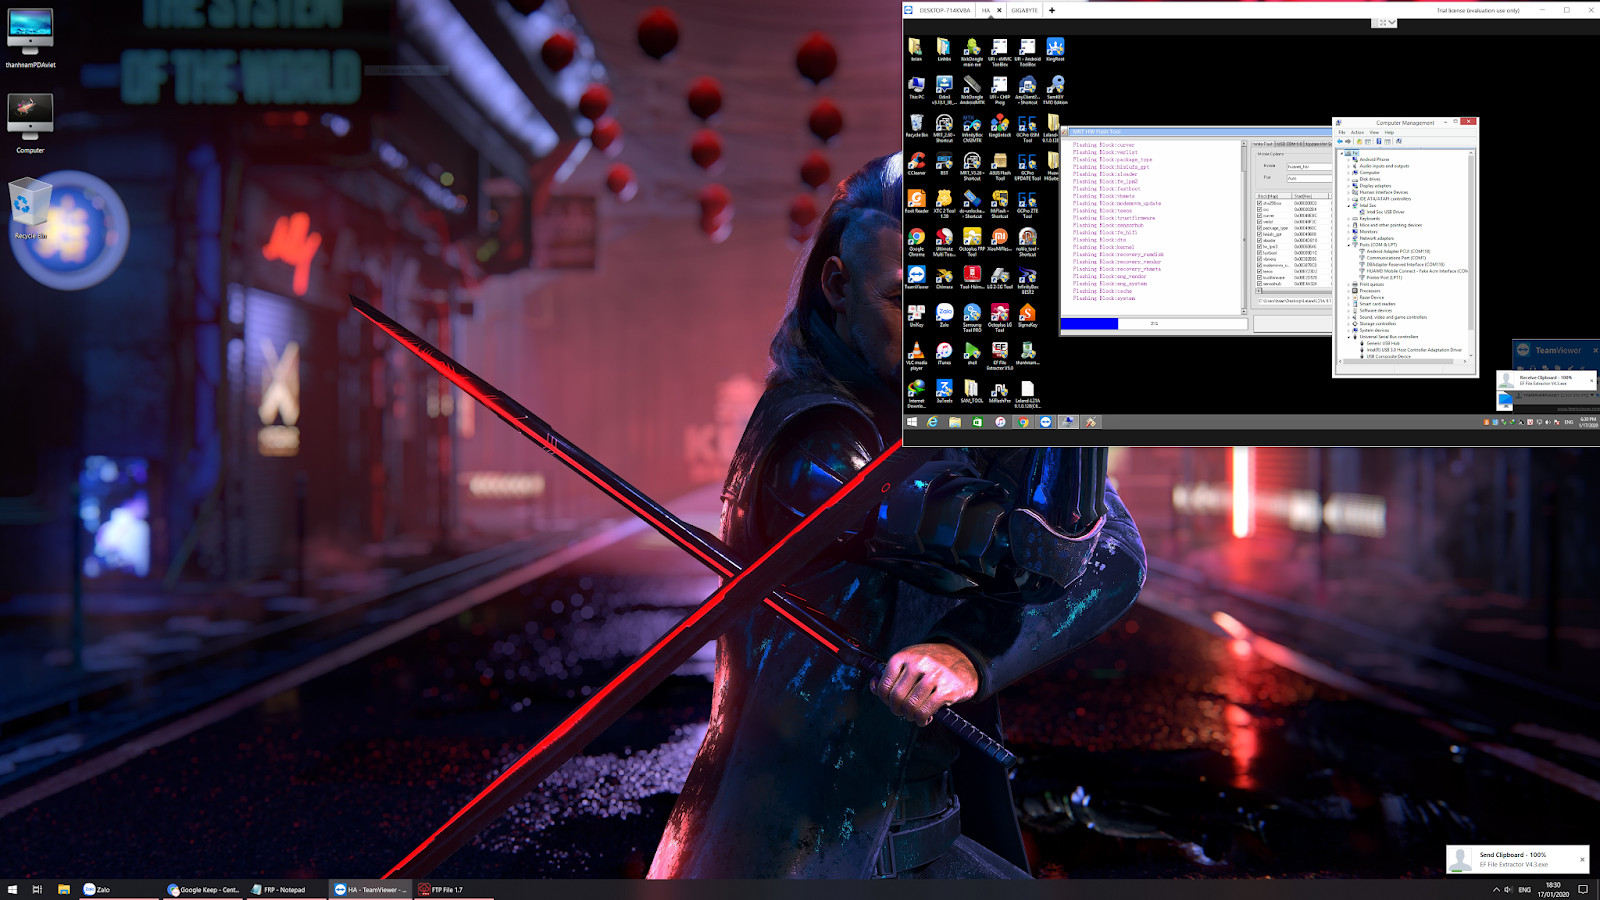Open KingRoot icon on remote desktop
This screenshot has height=900, width=1600.
1055,49
